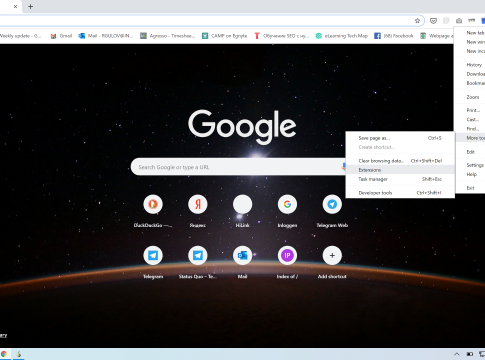Show hidden system tray icons chevron

(x=457, y=354)
